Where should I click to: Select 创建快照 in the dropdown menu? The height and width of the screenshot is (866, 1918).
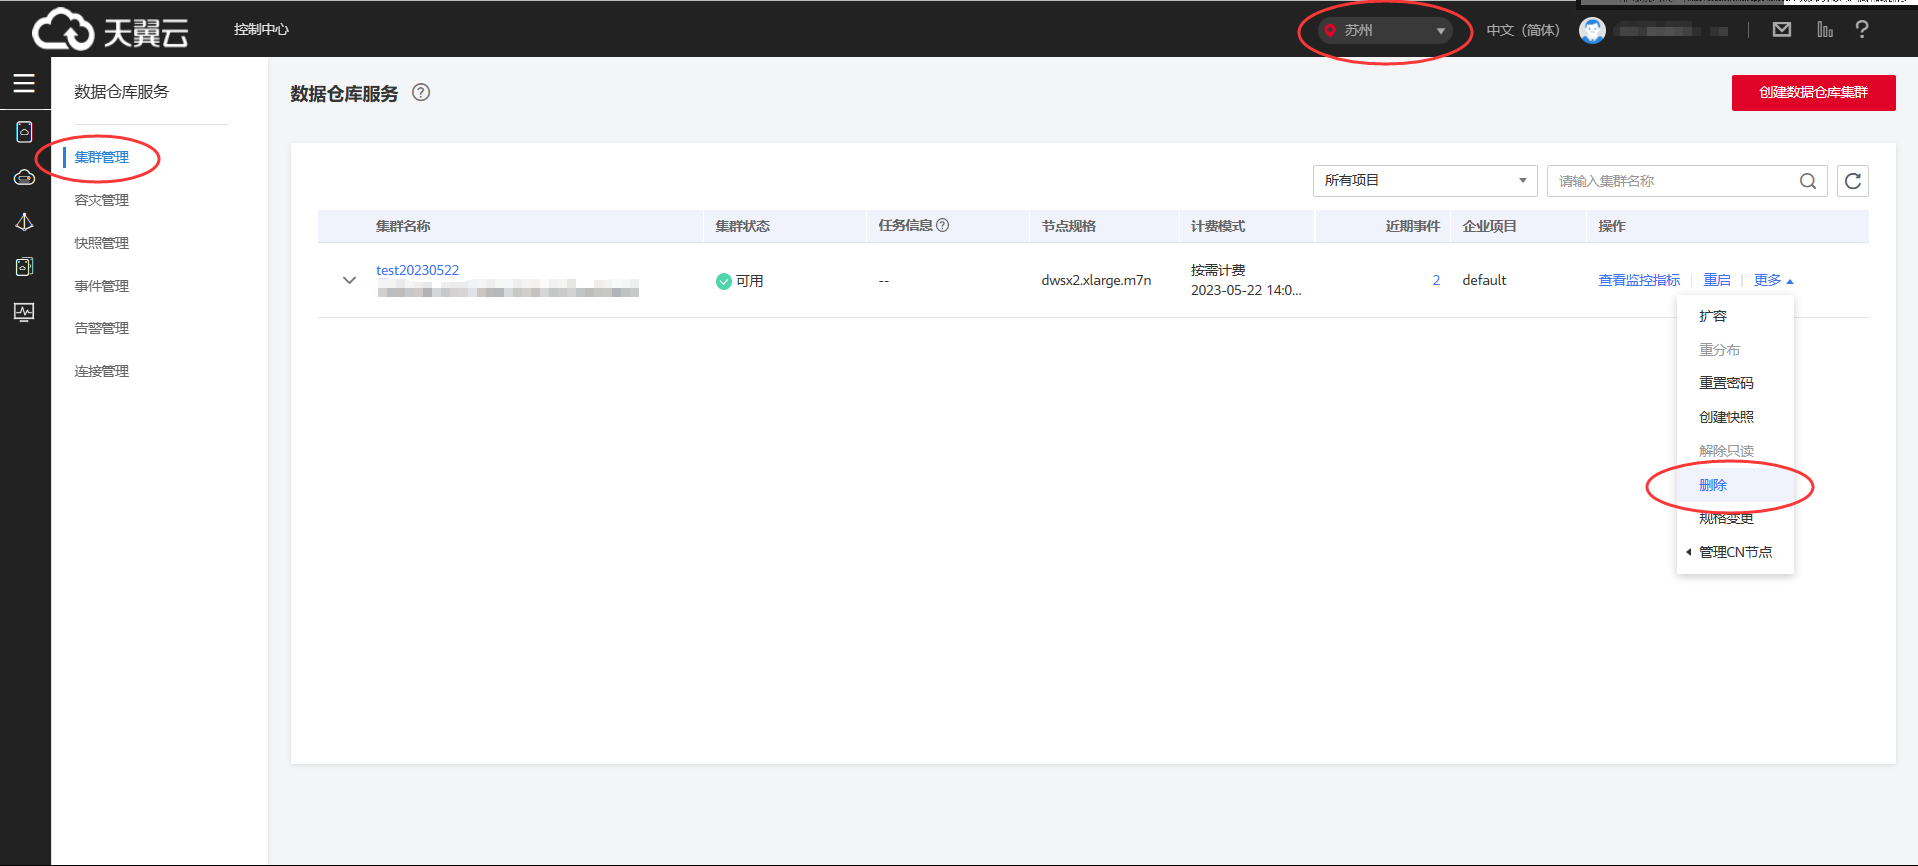[1725, 417]
